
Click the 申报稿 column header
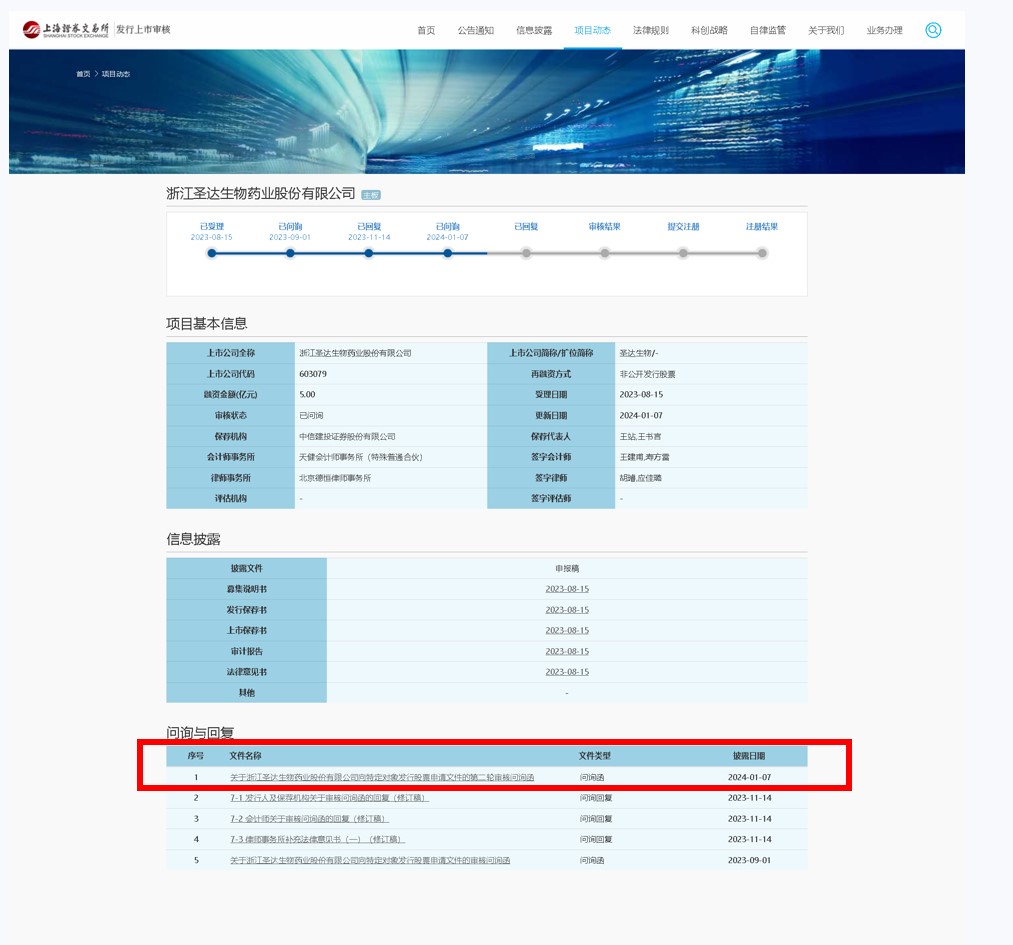[x=567, y=568]
